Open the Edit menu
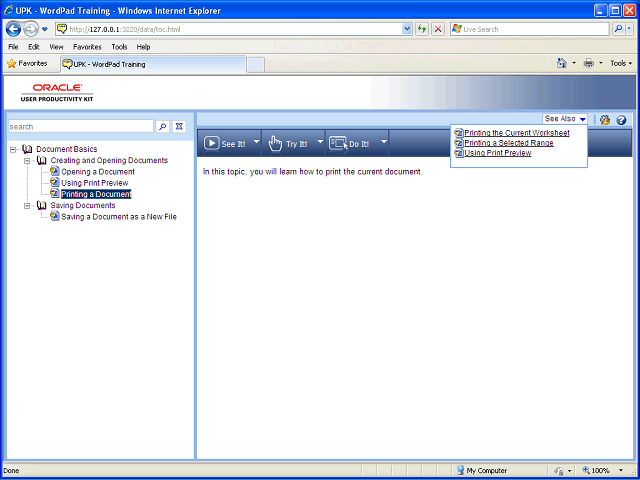The width and height of the screenshot is (640, 480). (33, 47)
